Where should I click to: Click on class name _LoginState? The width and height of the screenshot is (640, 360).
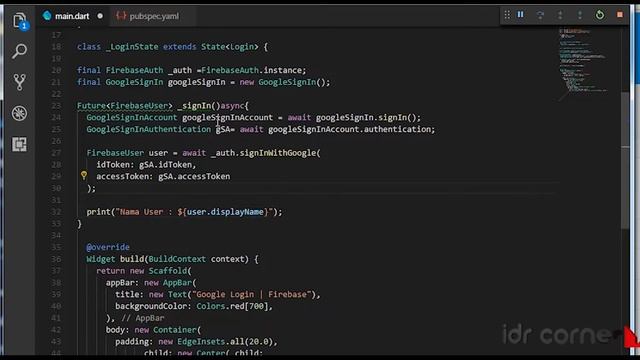pos(132,47)
